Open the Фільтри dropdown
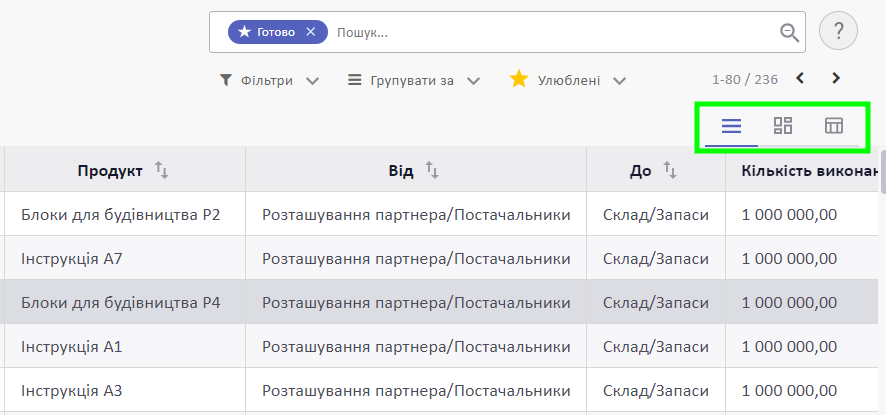Screen dimensions: 886x415 (269, 80)
